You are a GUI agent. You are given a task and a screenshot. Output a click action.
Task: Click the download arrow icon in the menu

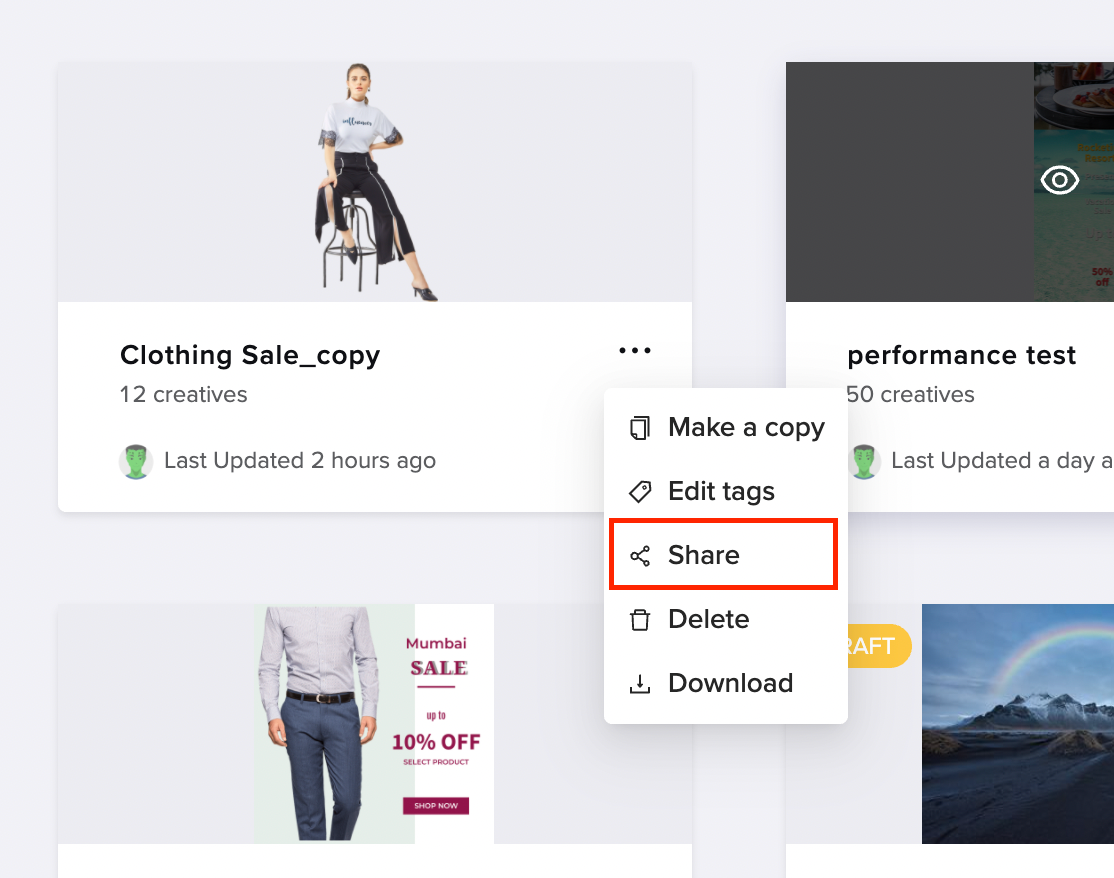click(x=639, y=683)
